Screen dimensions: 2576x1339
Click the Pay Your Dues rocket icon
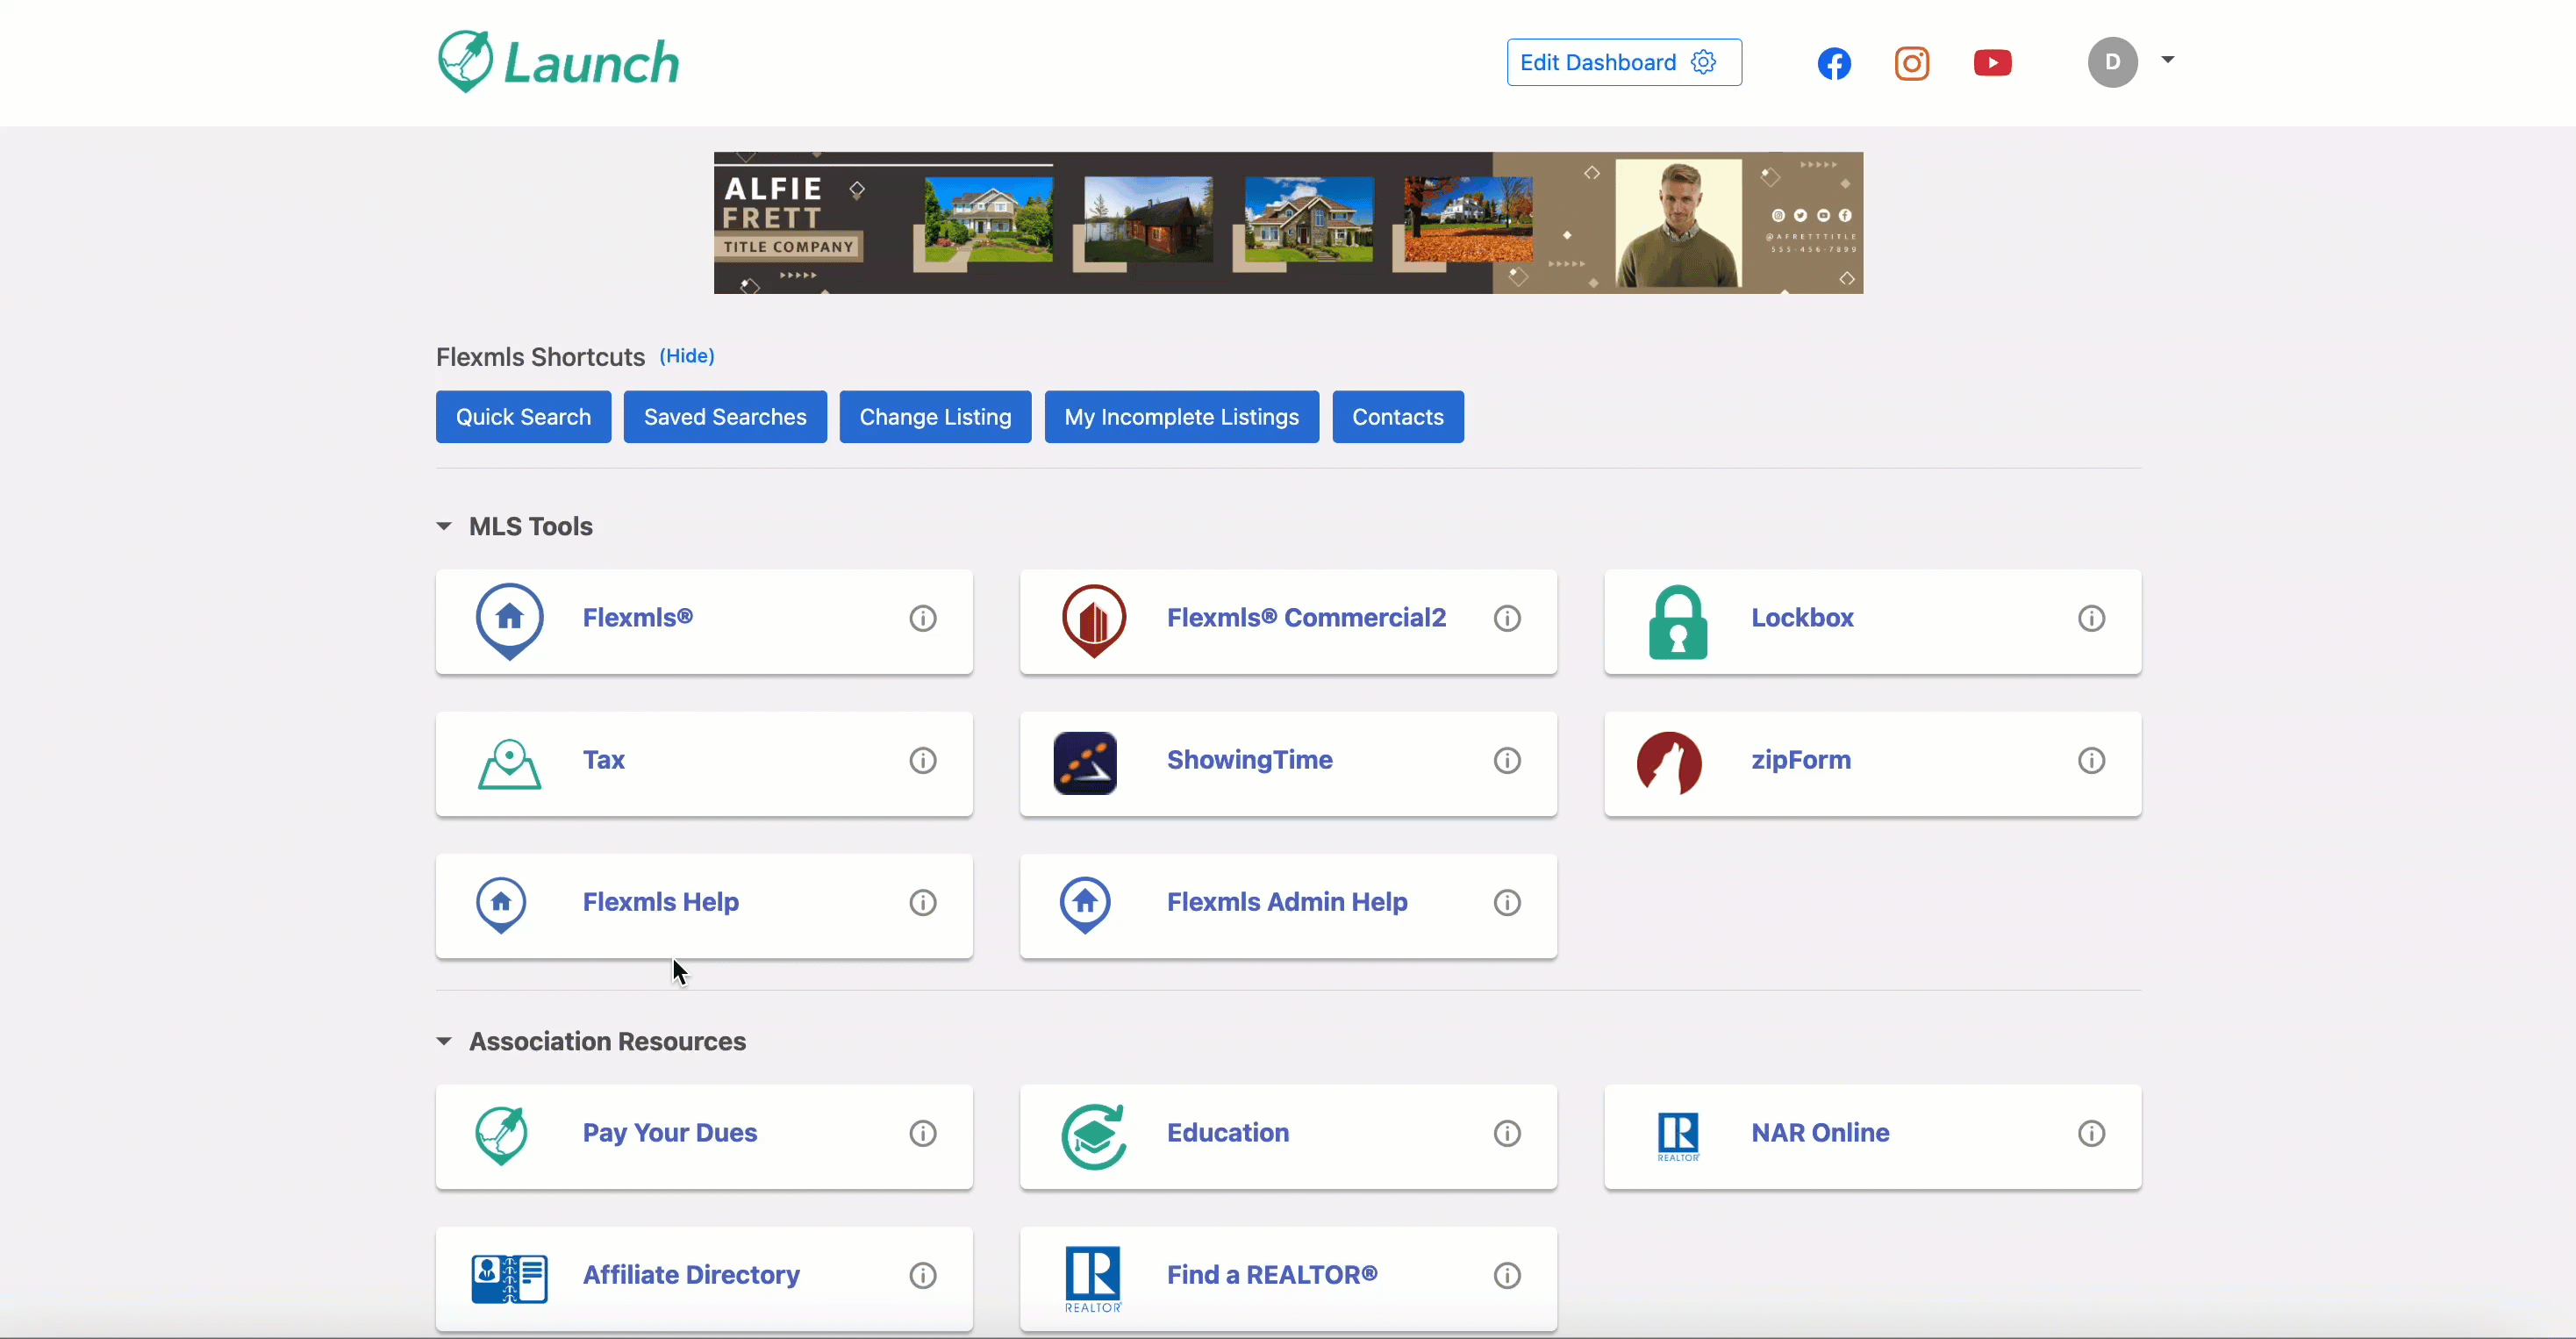coord(501,1136)
